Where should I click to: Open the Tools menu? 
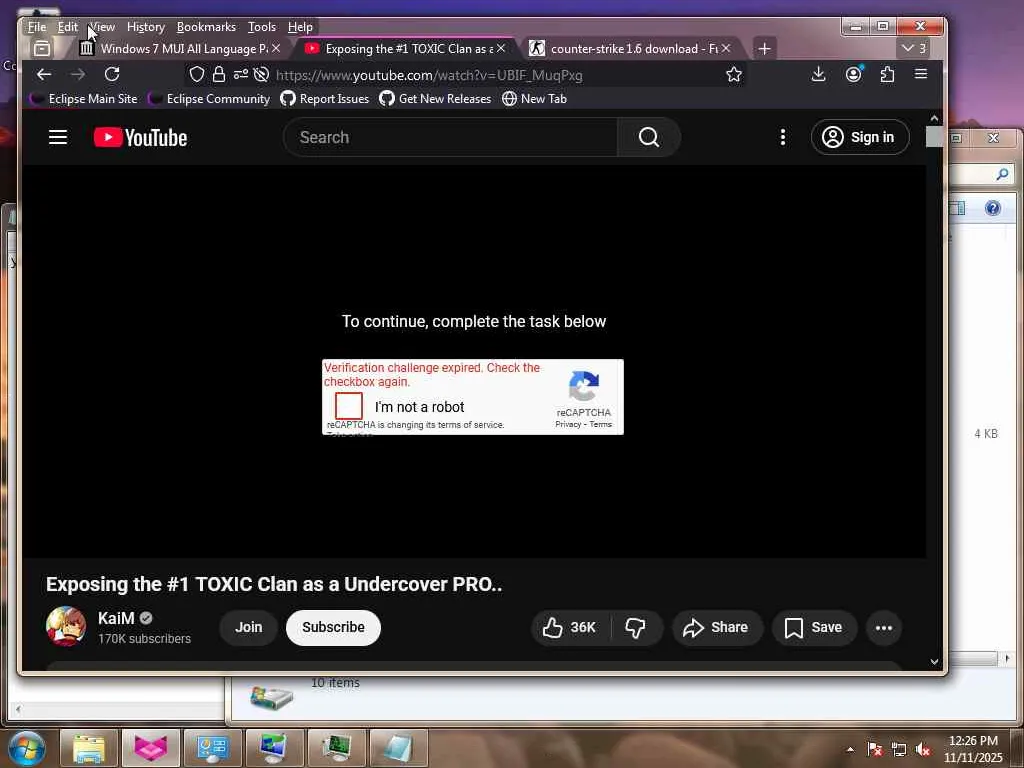click(x=262, y=27)
